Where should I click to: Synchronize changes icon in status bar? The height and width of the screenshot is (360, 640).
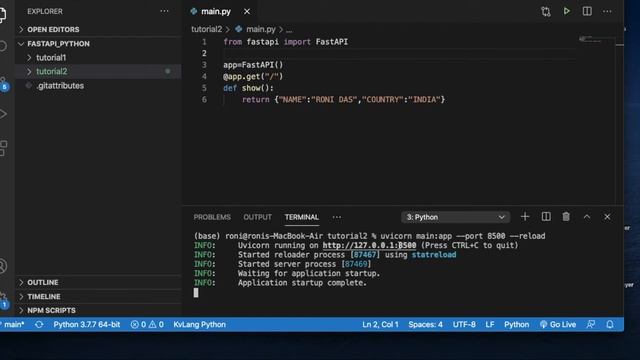pyautogui.click(x=39, y=324)
